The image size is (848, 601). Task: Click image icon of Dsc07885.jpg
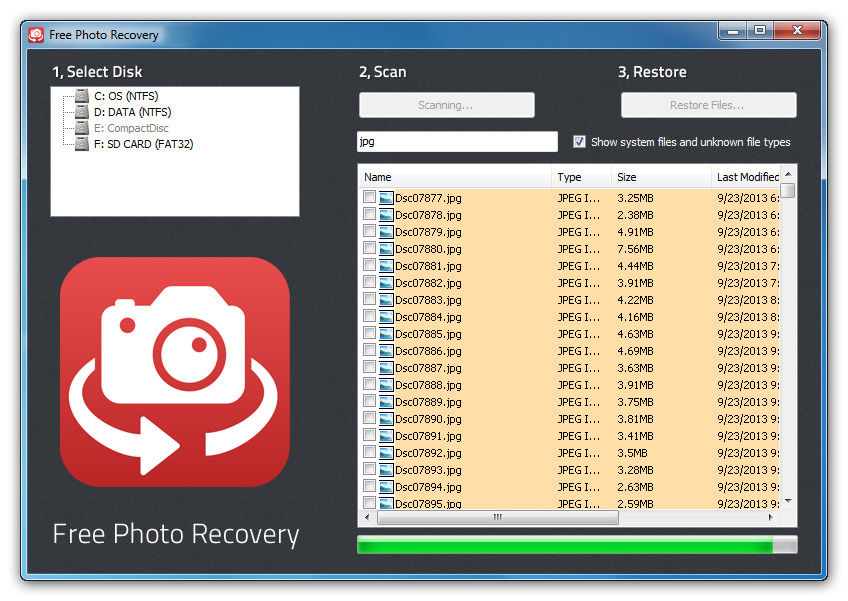click(386, 334)
